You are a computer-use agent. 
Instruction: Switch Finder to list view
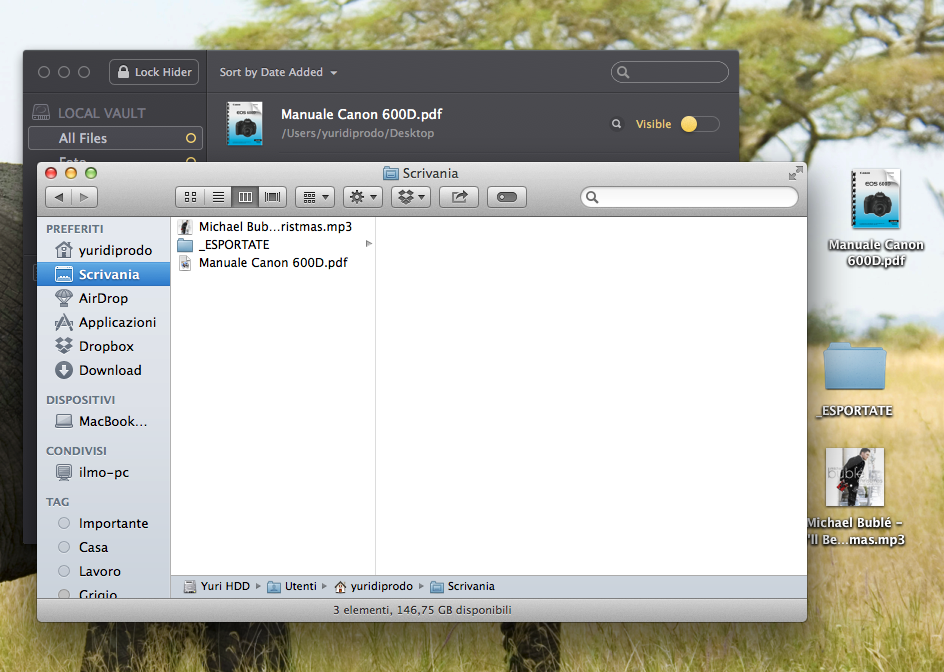pyautogui.click(x=218, y=197)
